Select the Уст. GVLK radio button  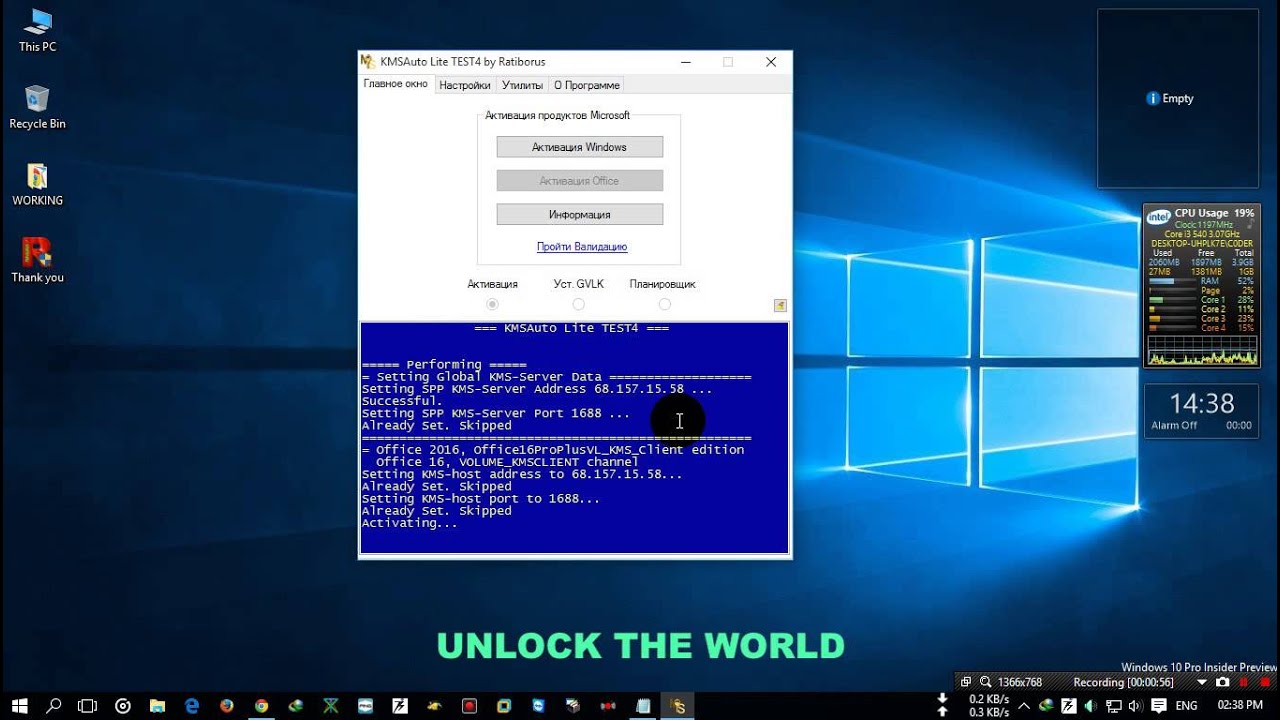pos(578,304)
